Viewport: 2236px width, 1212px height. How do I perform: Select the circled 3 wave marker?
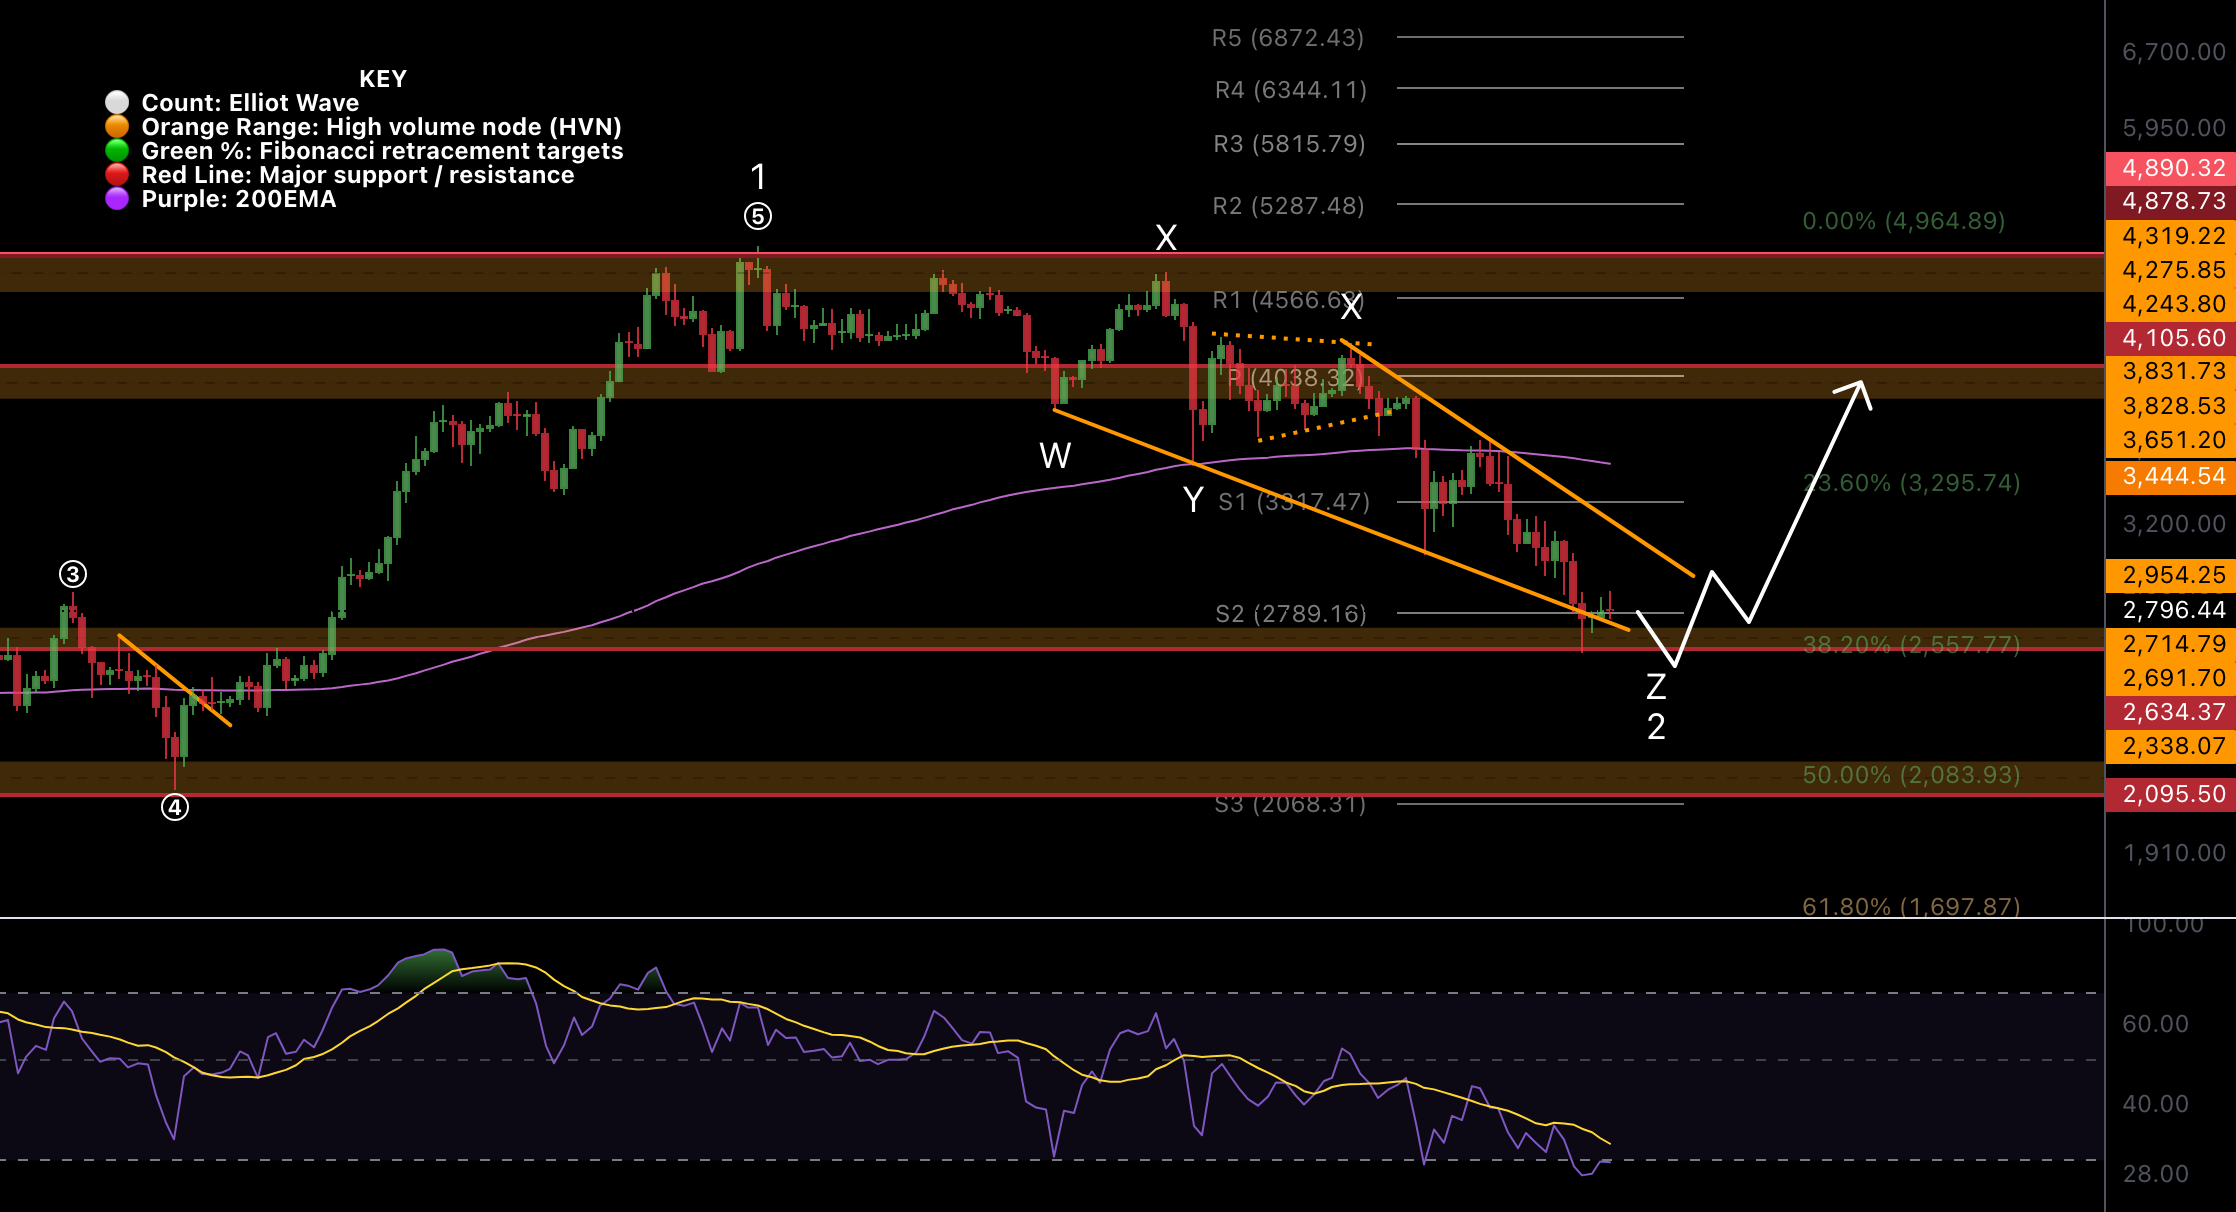[x=73, y=574]
